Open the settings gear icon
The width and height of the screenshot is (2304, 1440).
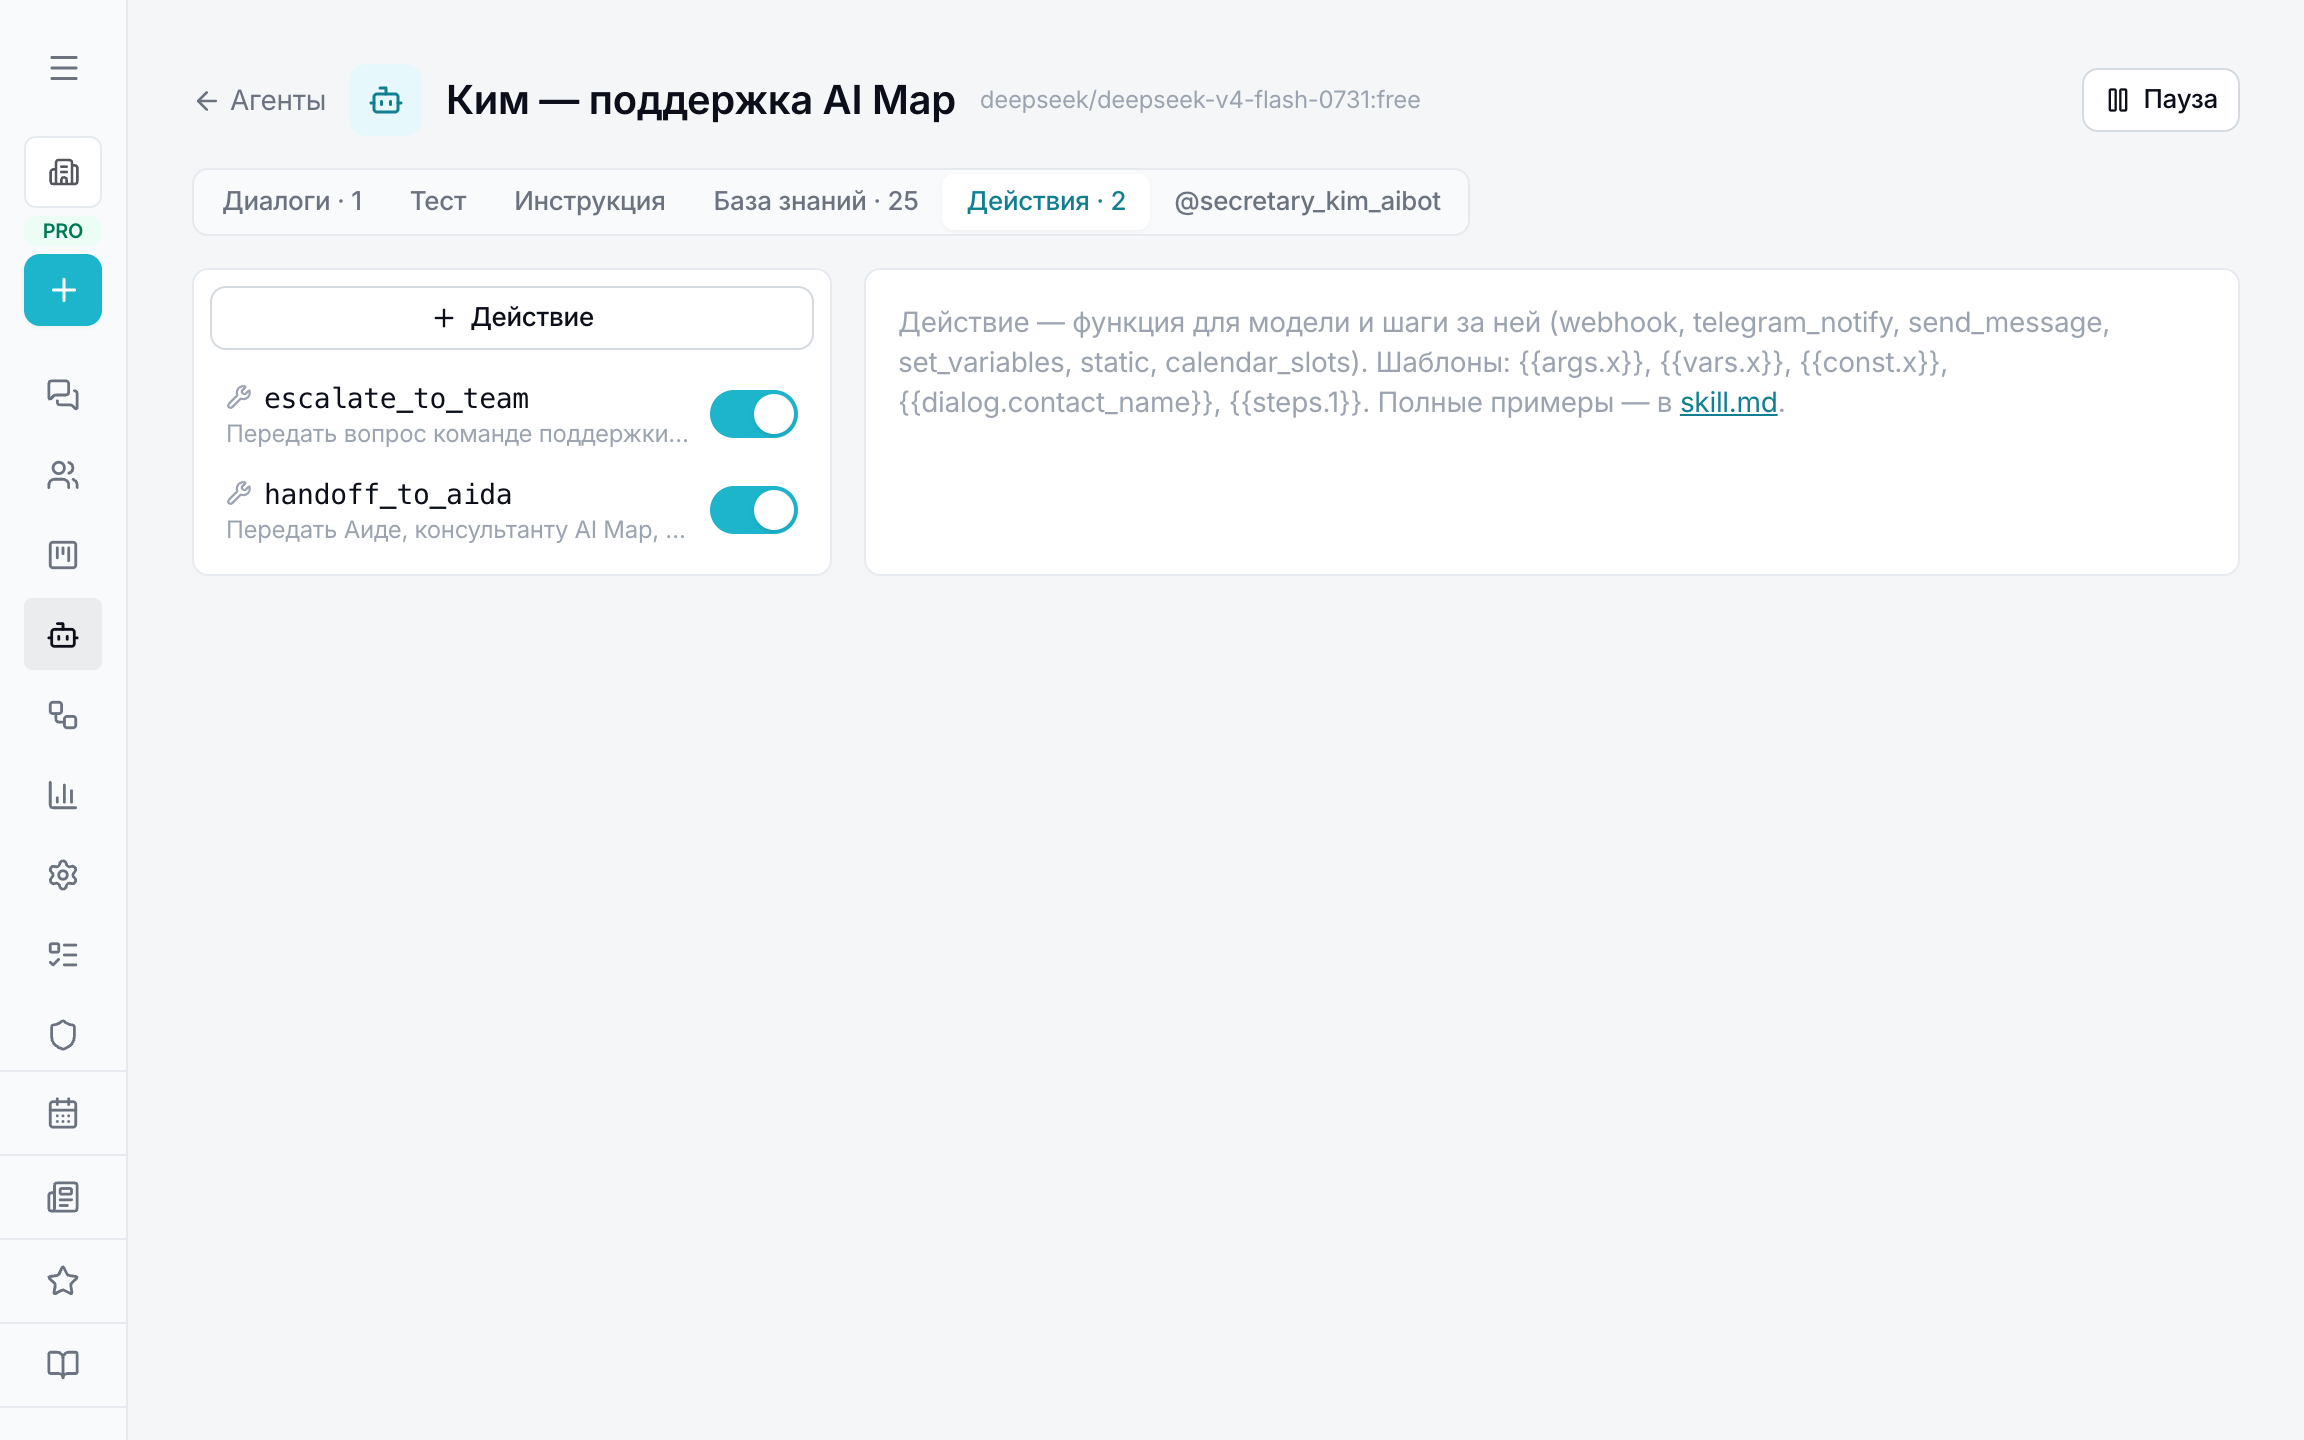click(63, 875)
